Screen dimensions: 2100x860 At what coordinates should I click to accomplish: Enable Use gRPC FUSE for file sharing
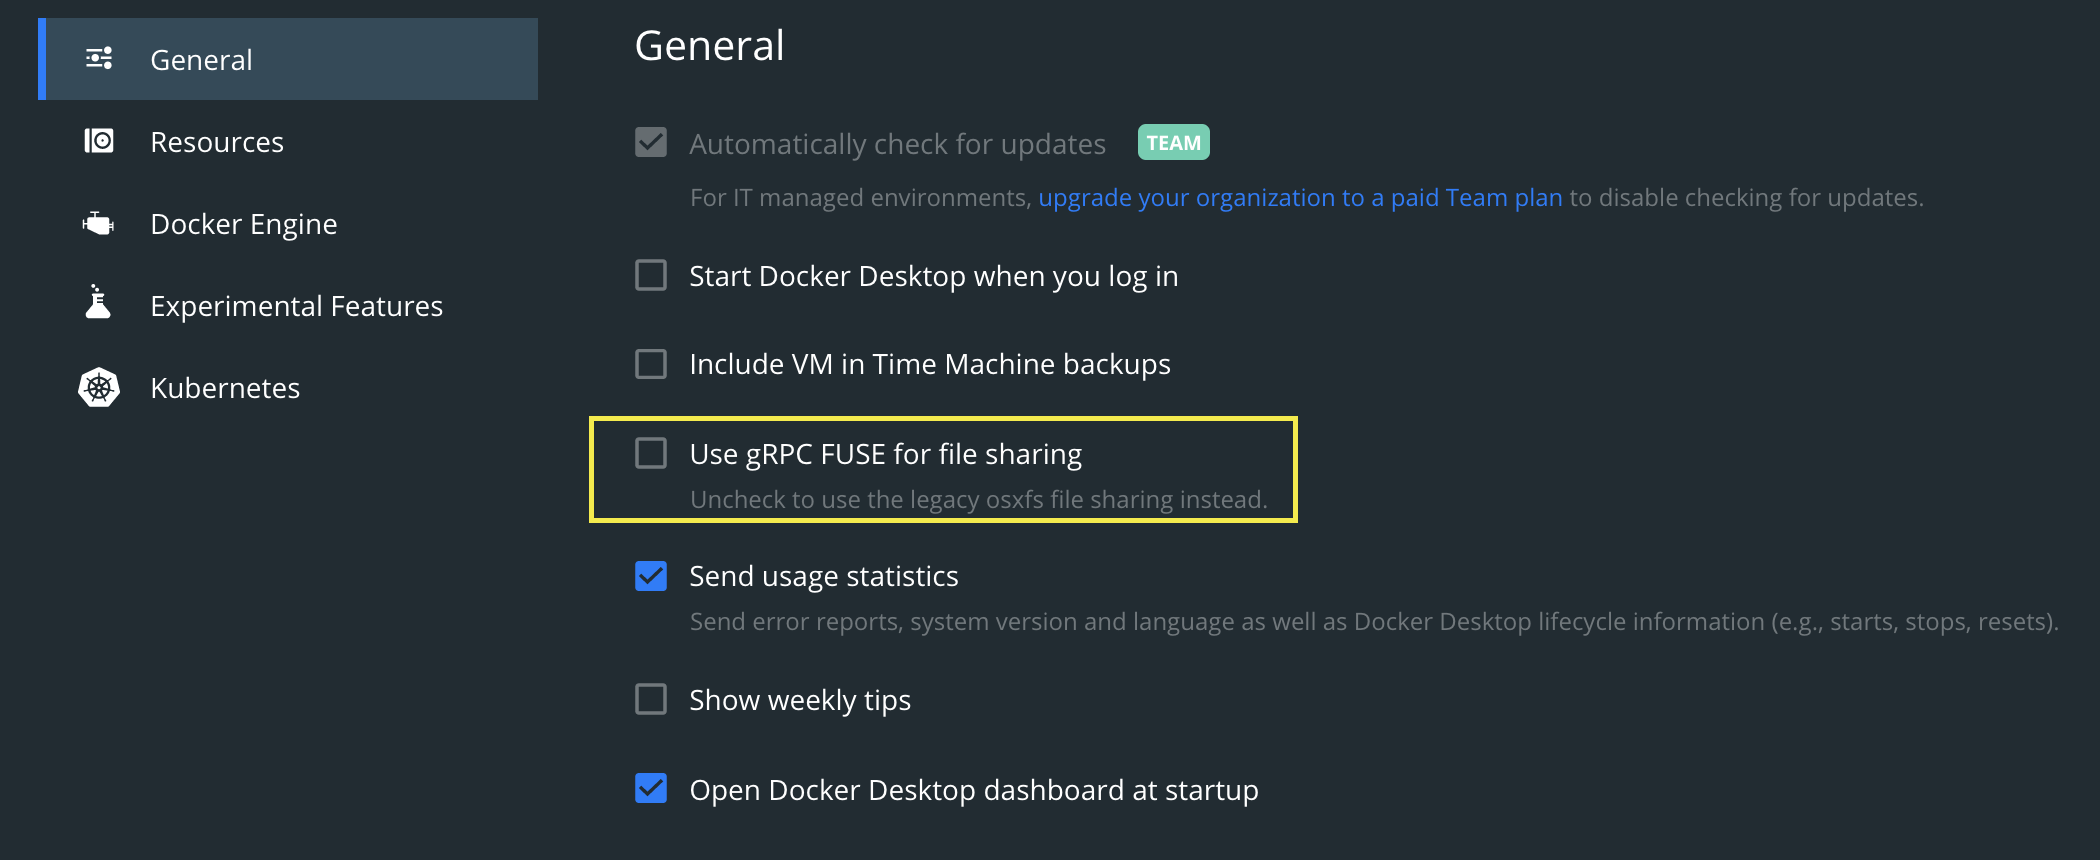(x=650, y=453)
